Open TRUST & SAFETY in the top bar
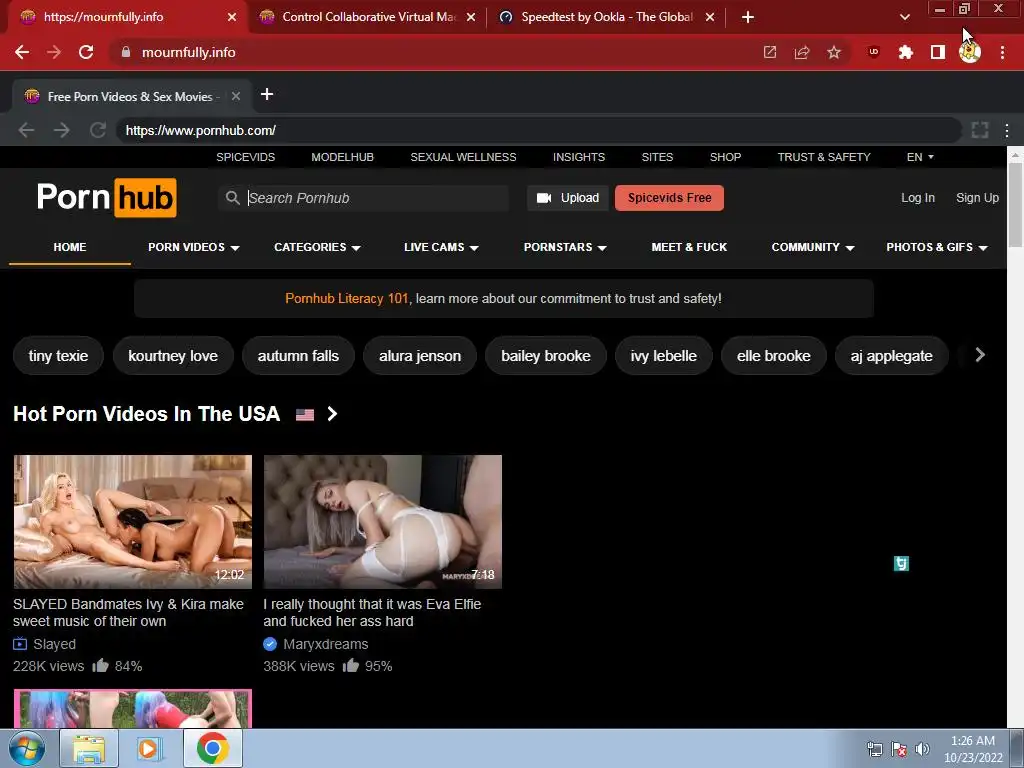 824,157
